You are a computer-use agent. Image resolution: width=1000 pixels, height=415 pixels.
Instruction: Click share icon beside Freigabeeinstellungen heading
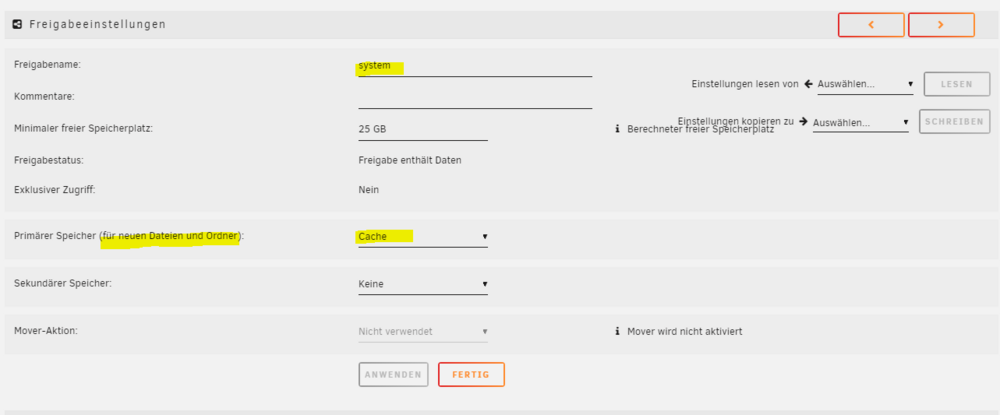tap(17, 24)
